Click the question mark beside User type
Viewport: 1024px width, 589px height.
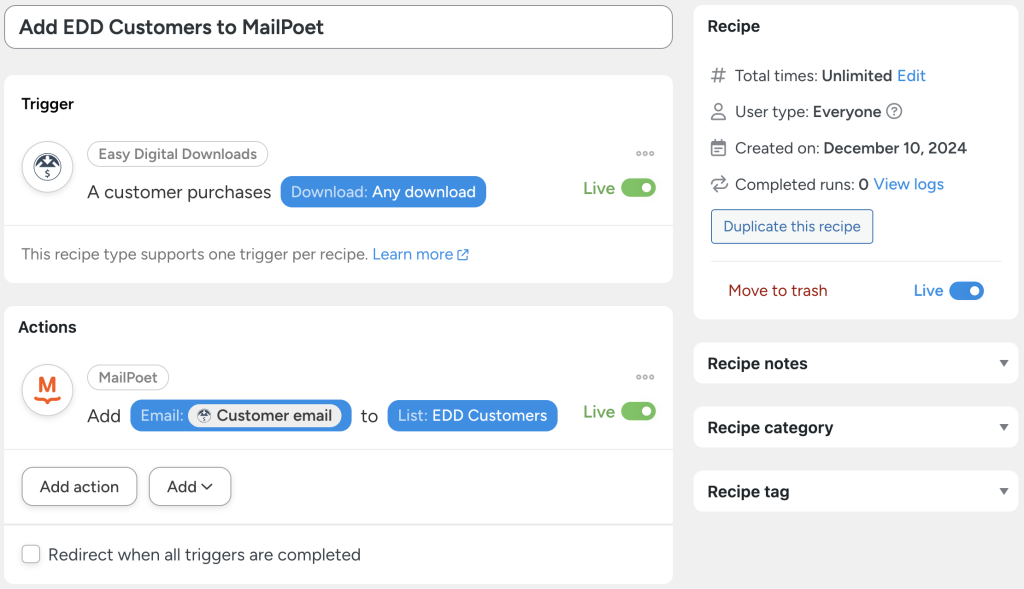pyautogui.click(x=893, y=111)
